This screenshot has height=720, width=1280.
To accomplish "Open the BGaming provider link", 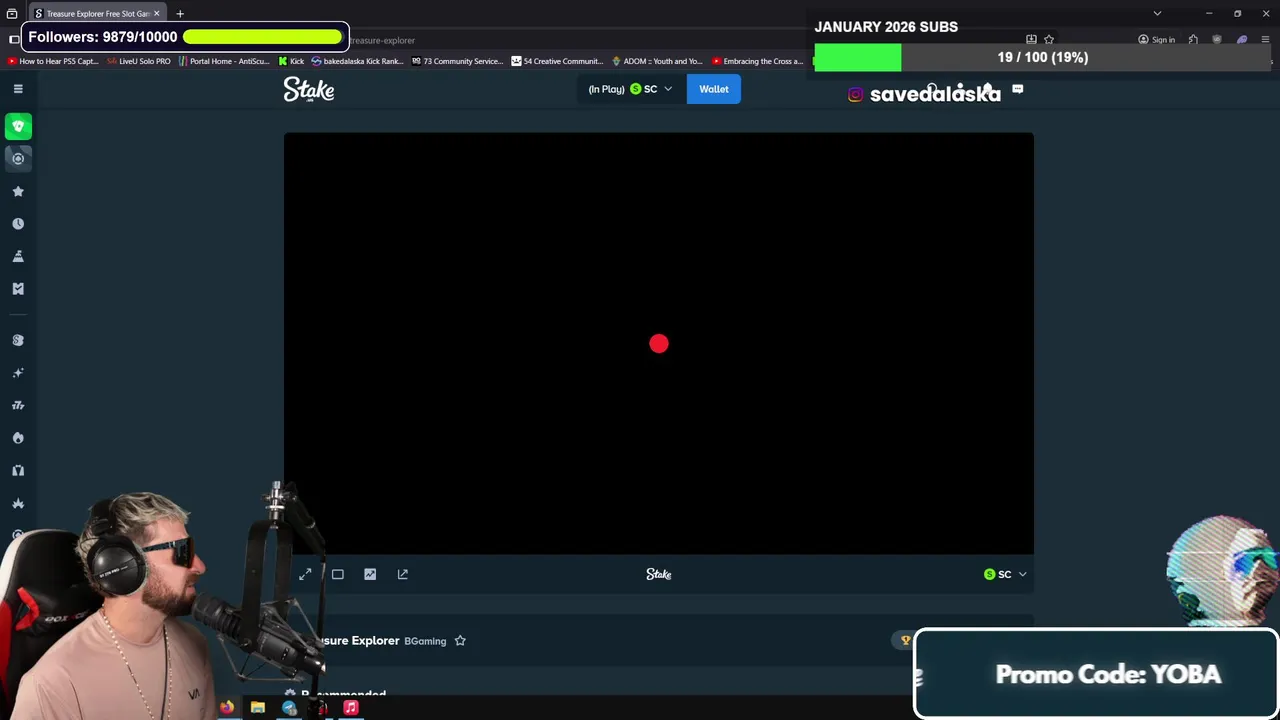I will [x=425, y=641].
